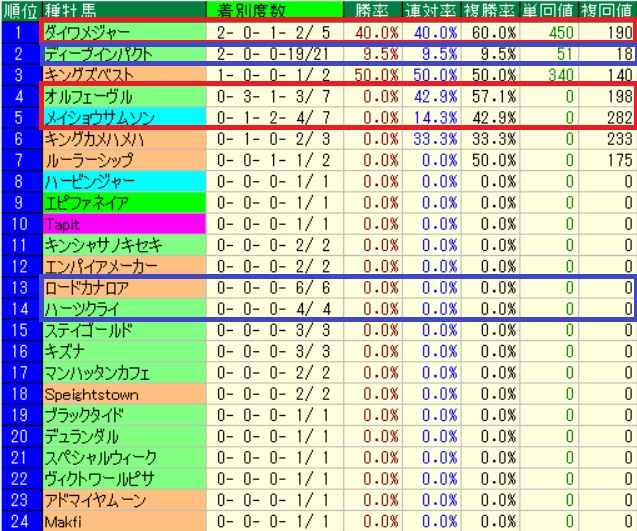Image resolution: width=637 pixels, height=531 pixels.
Task: Click the 勝率 column header
Action: pos(373,11)
